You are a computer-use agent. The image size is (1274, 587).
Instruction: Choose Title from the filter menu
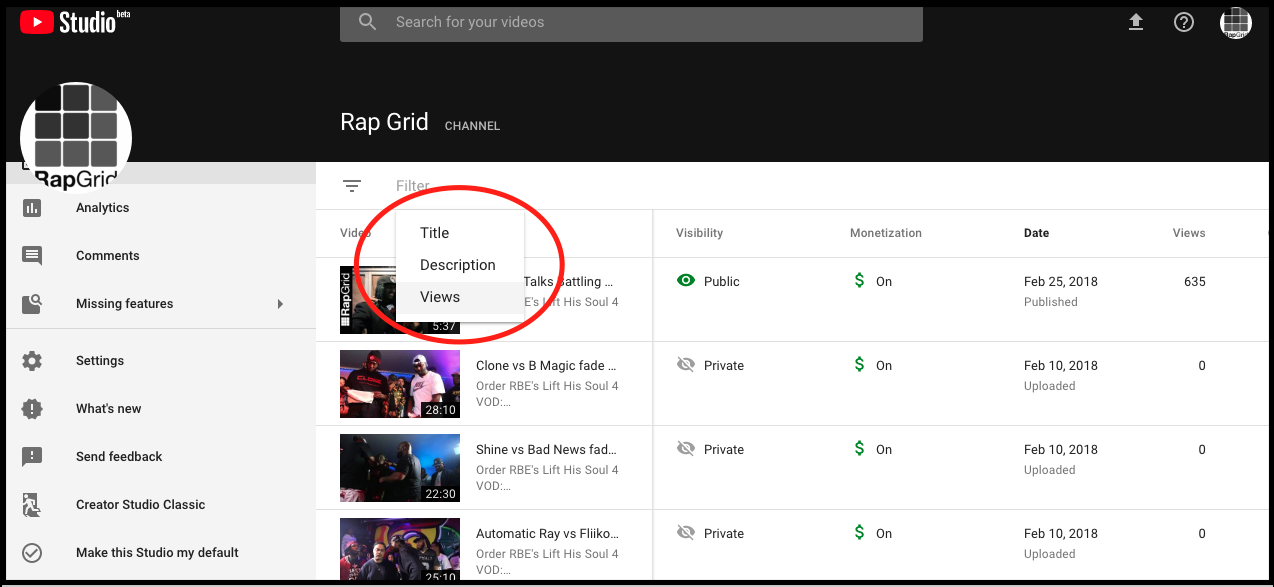pyautogui.click(x=434, y=232)
